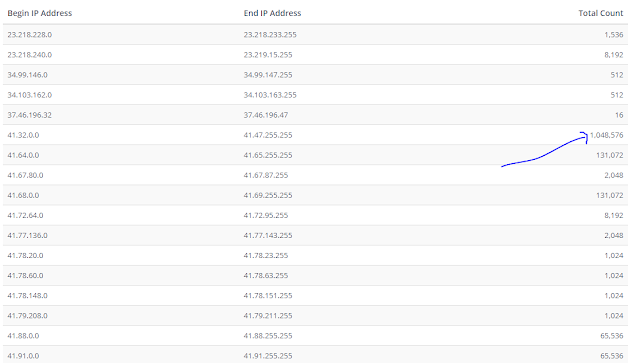Select begin address 41.88.0.0
The image size is (640, 363).
coord(23,335)
